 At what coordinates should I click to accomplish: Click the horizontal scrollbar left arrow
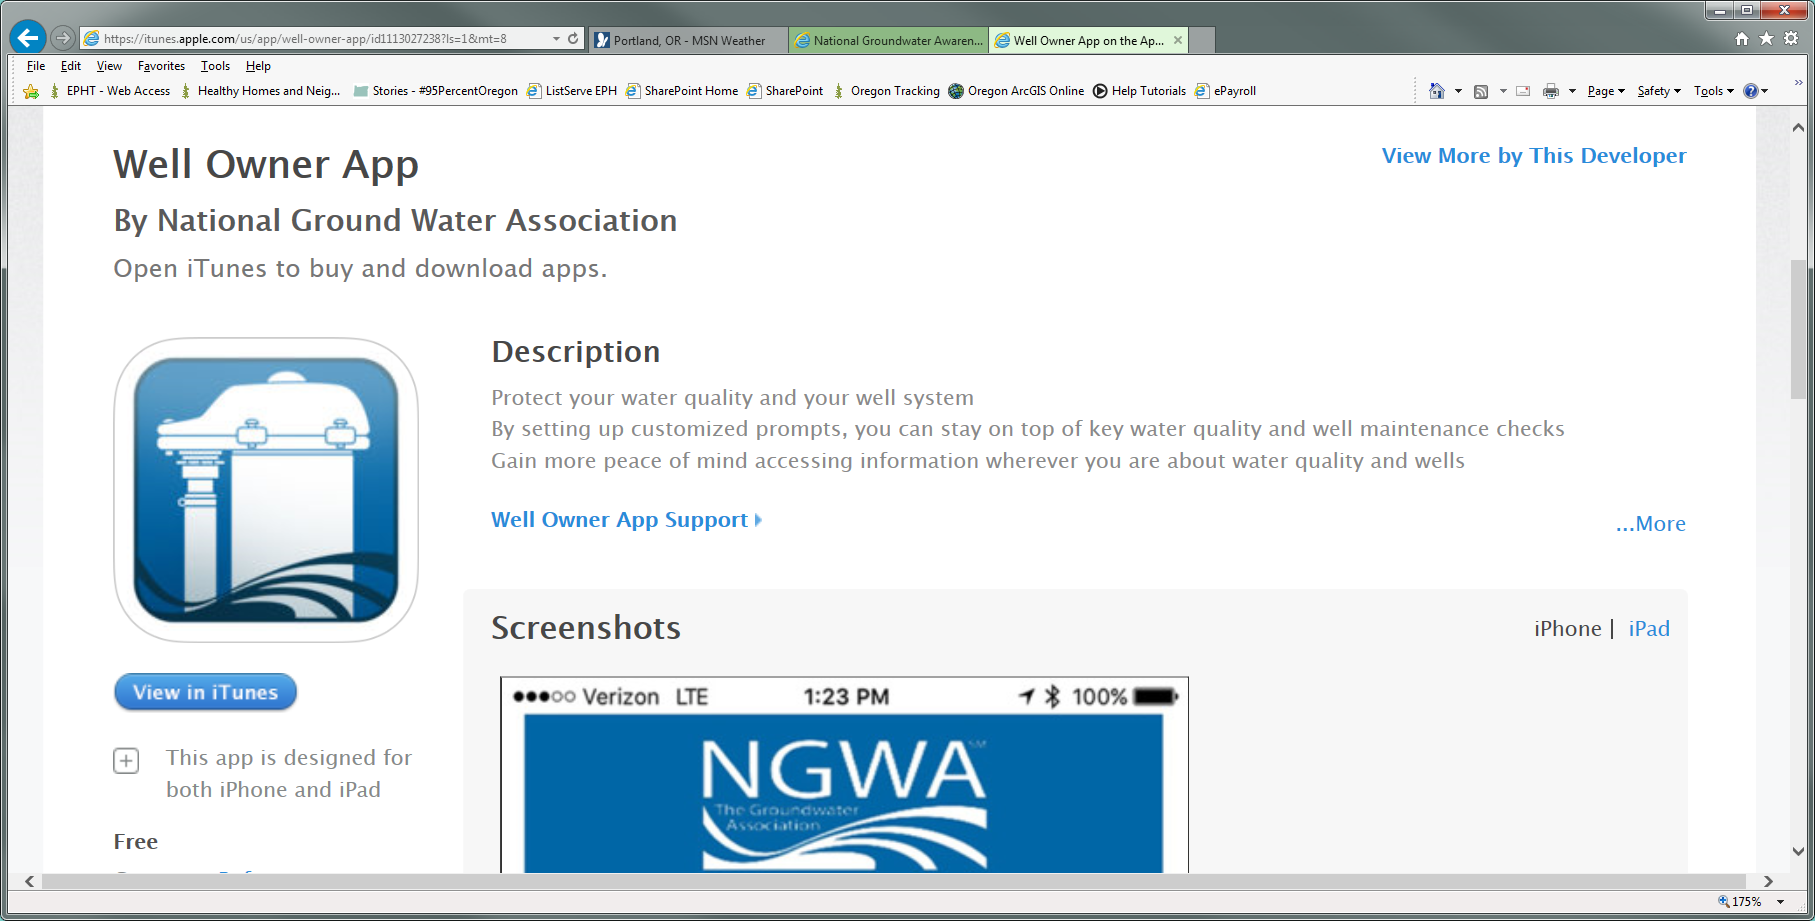click(30, 881)
